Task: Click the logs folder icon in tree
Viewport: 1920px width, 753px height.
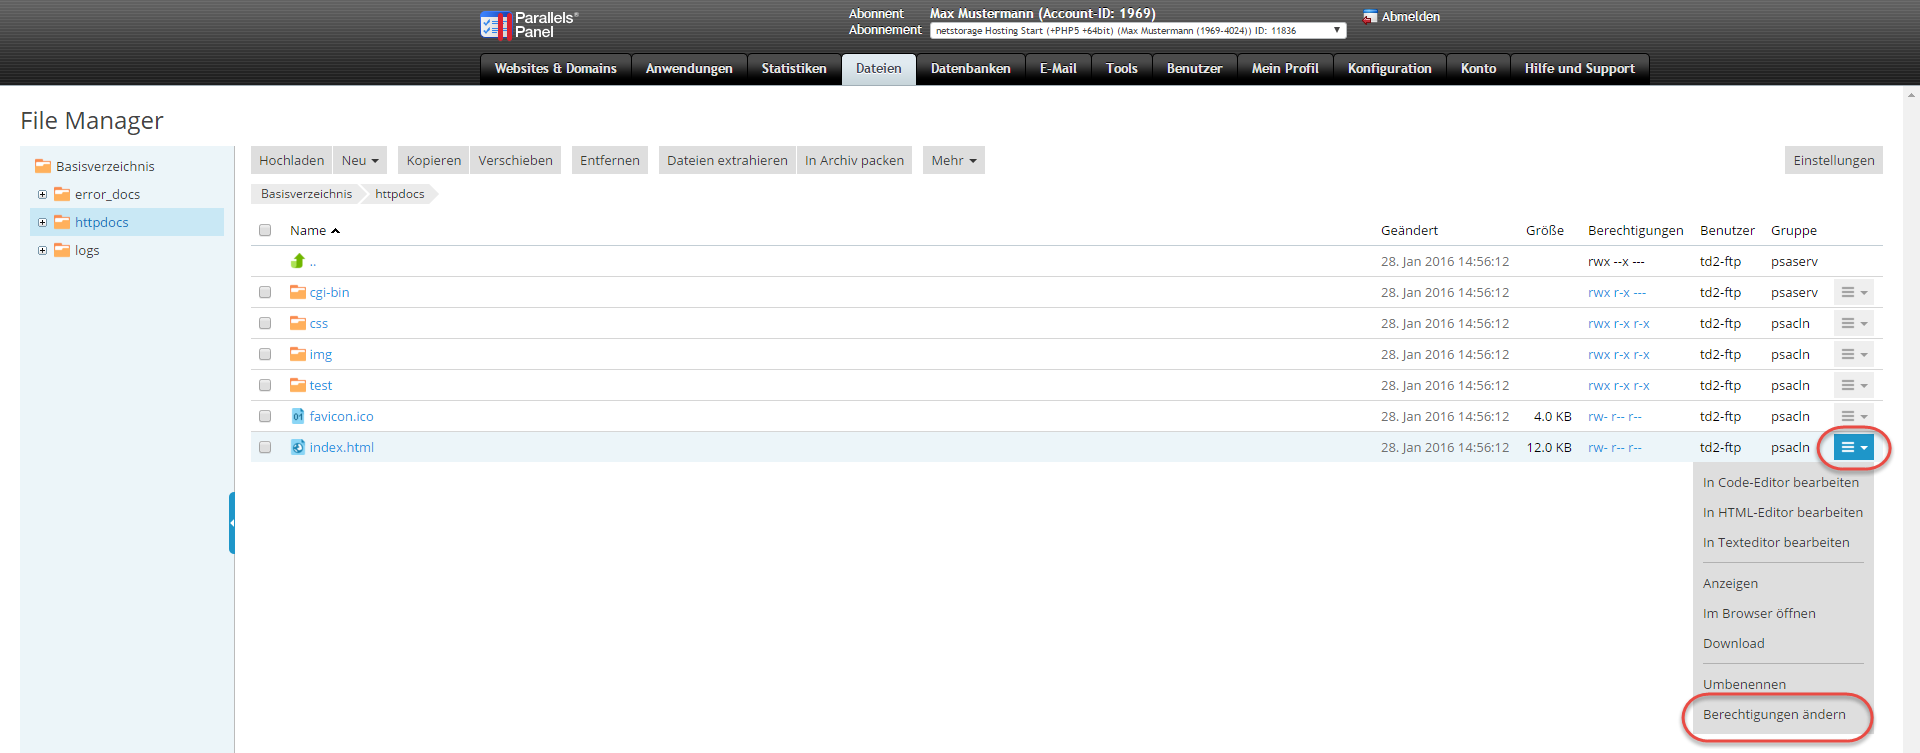Action: [62, 250]
